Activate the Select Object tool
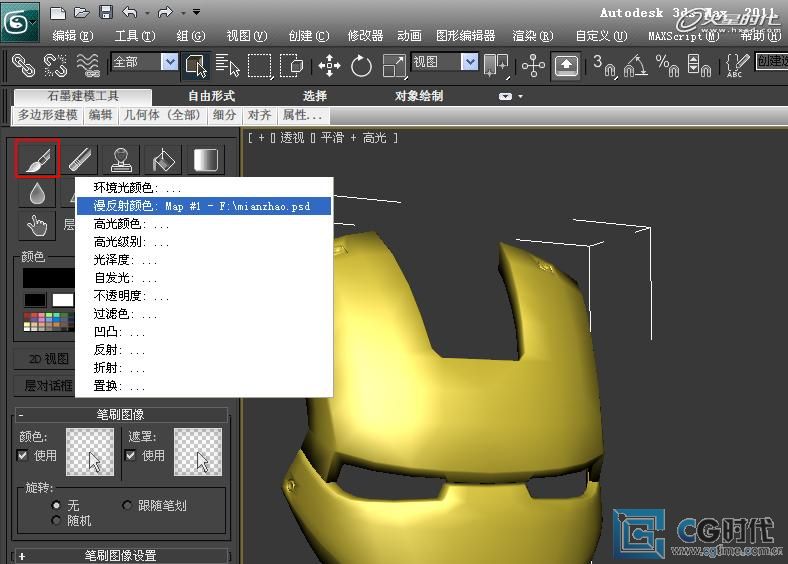Viewport: 788px width, 564px height. pos(195,66)
